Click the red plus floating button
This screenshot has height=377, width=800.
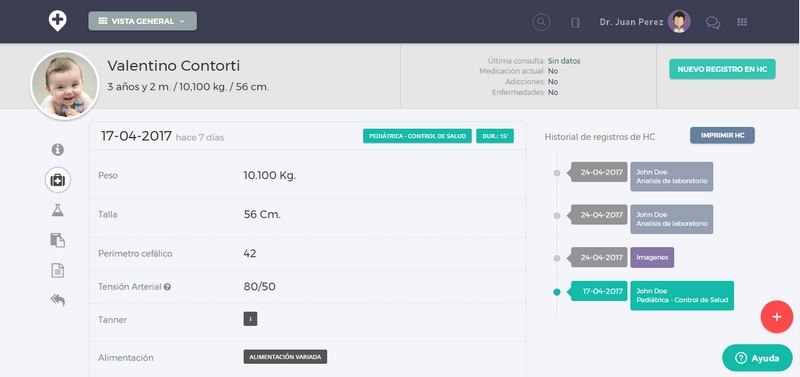777,317
